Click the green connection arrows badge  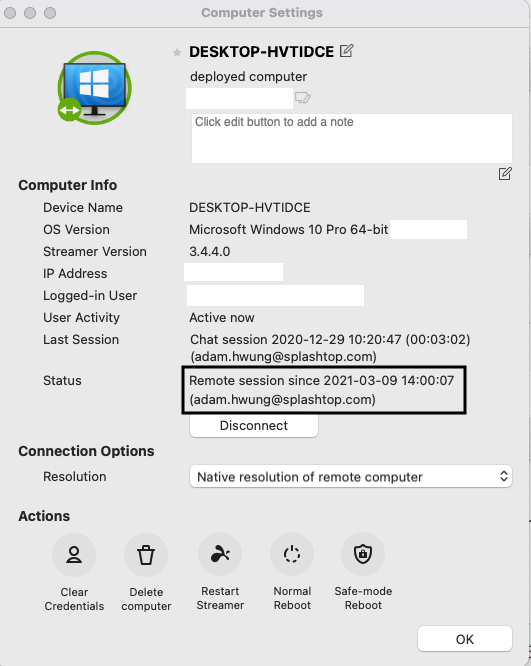click(x=69, y=110)
